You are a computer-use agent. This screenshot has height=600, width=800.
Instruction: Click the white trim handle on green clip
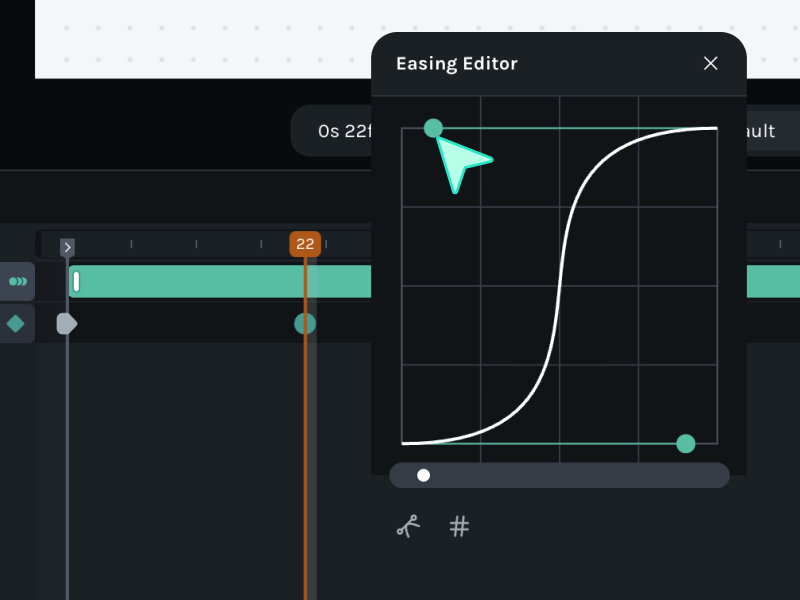76,282
